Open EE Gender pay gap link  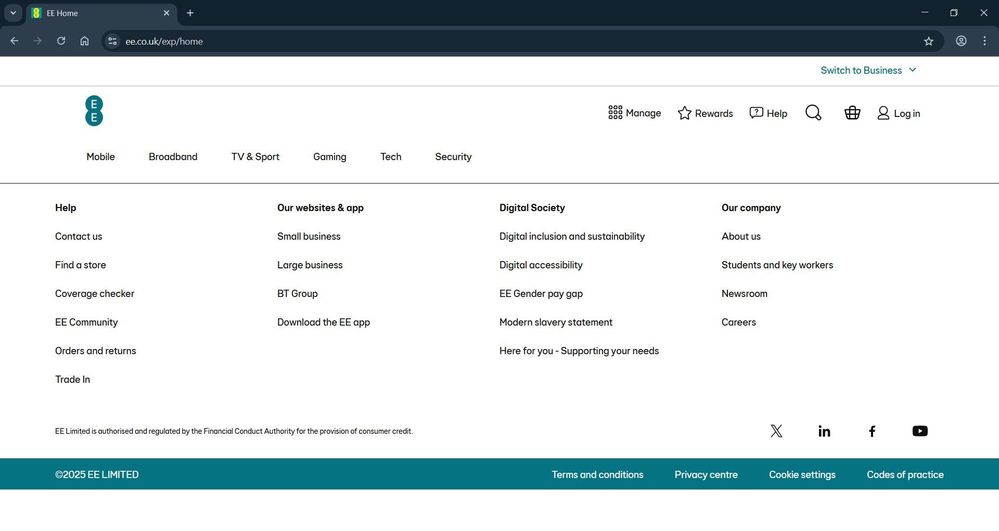point(541,294)
